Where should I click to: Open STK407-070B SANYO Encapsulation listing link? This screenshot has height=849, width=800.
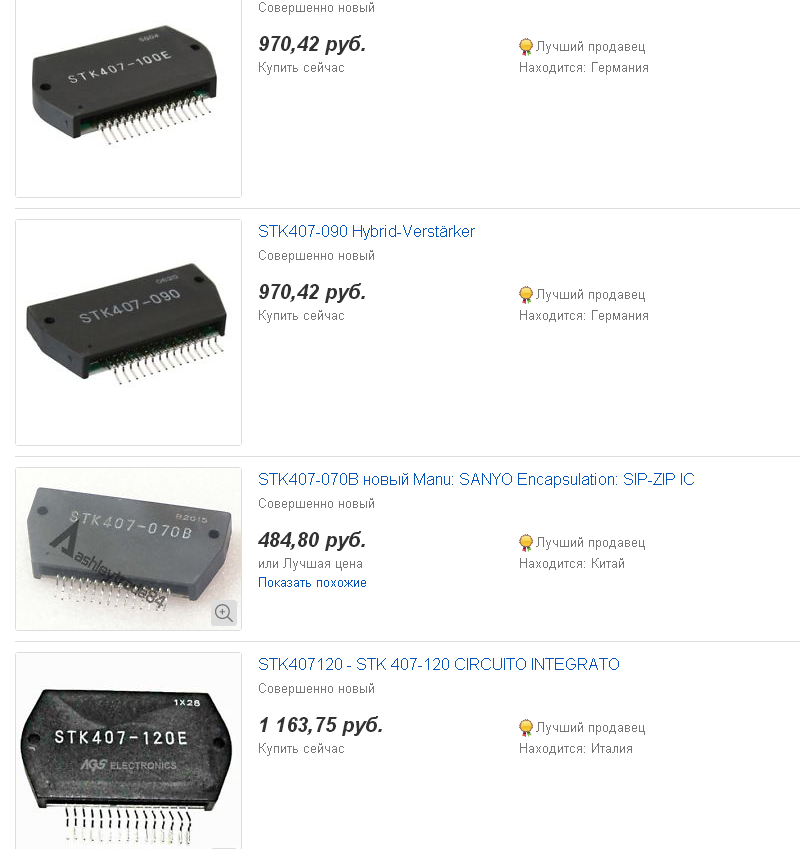click(x=476, y=480)
